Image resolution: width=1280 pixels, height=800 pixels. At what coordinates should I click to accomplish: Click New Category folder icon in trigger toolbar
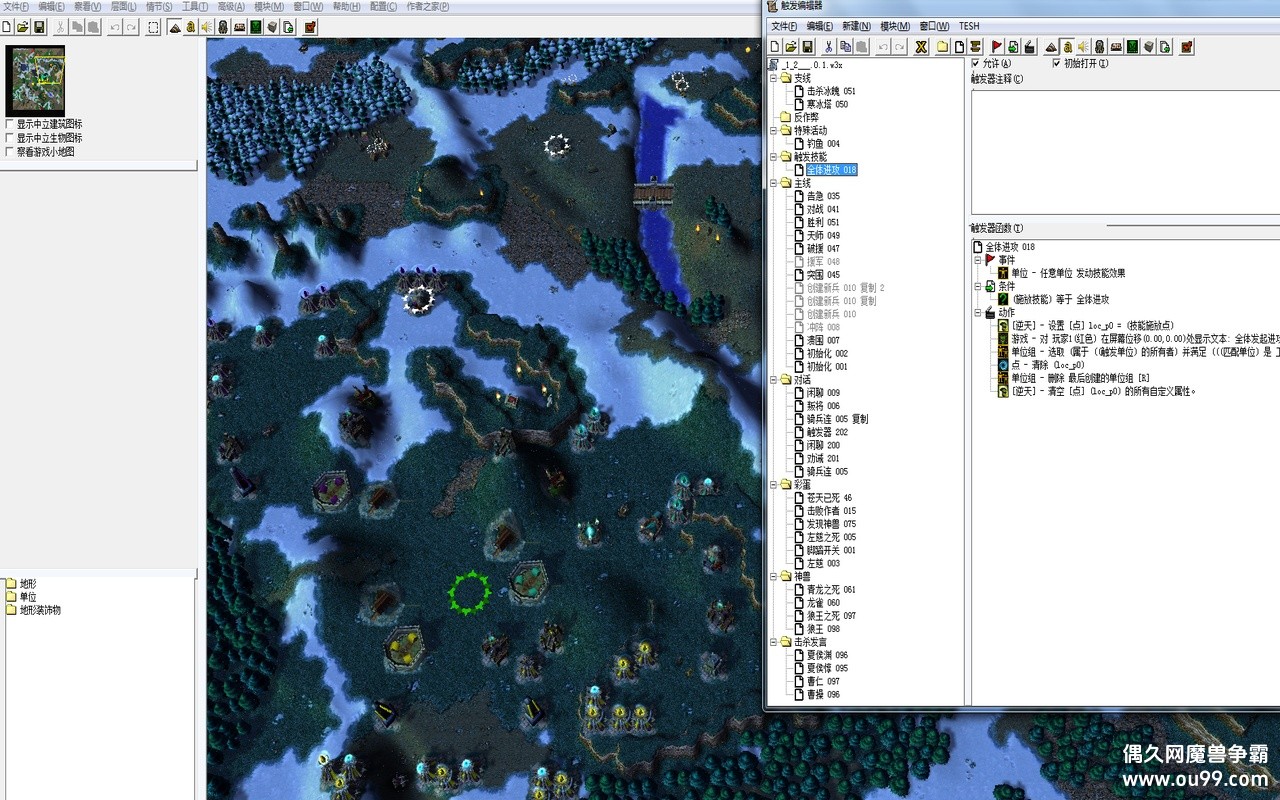coord(942,46)
